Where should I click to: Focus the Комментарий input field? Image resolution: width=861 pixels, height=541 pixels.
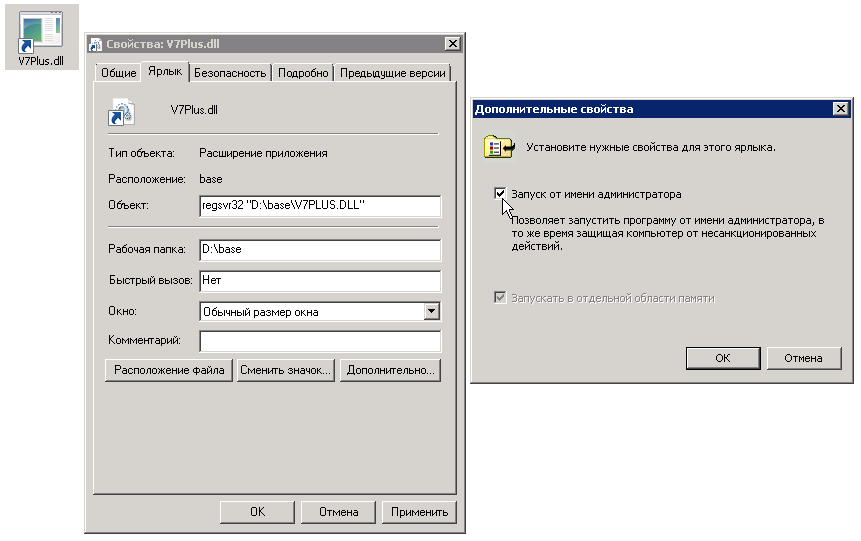320,342
